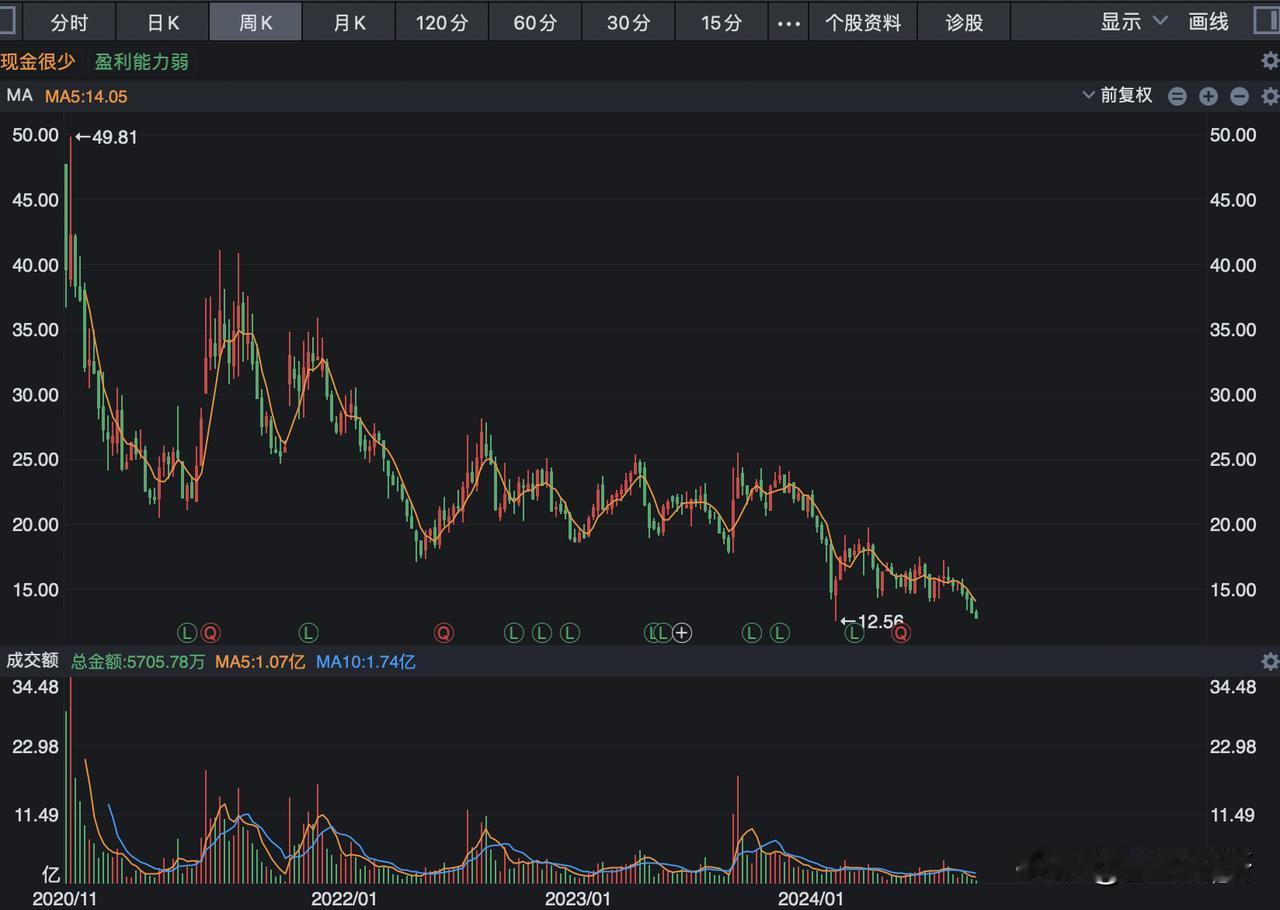The image size is (1280, 910).
Task: Open the 成交额 panel settings gear
Action: 1270,661
